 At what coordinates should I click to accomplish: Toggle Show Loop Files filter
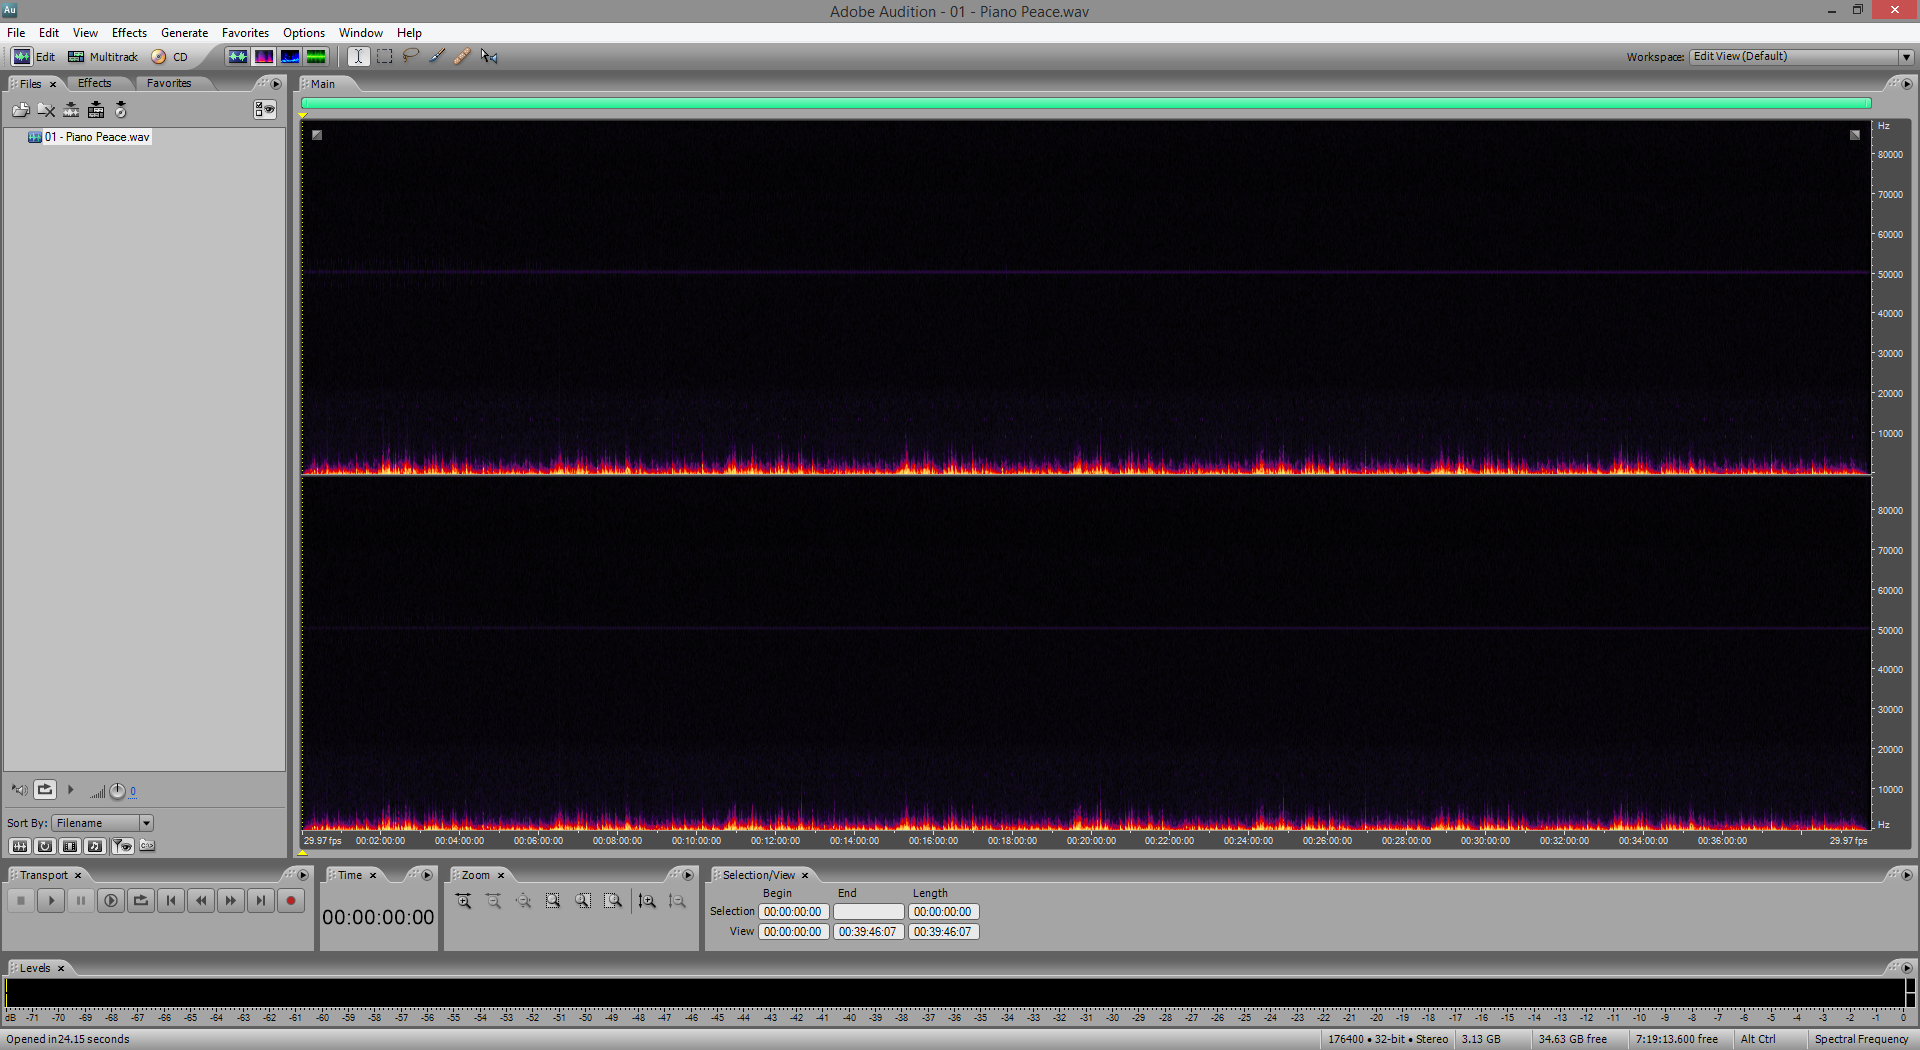click(x=45, y=846)
